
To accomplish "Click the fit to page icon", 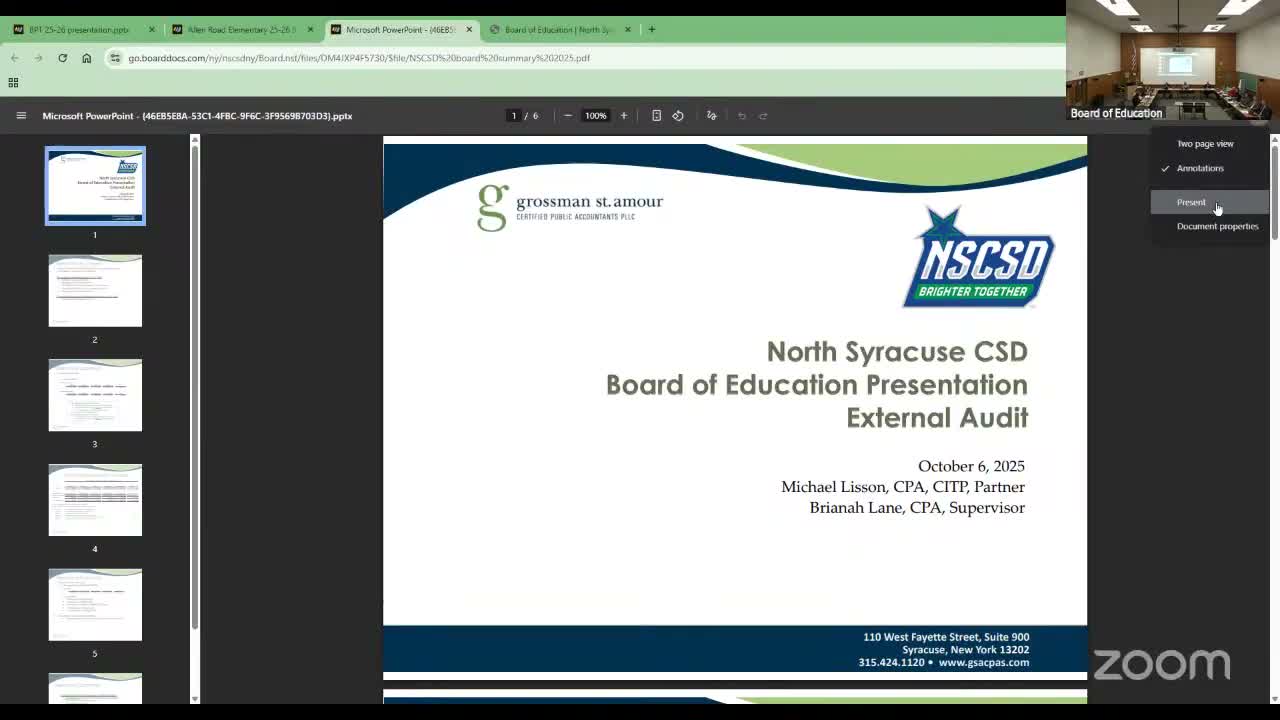I will (x=656, y=116).
